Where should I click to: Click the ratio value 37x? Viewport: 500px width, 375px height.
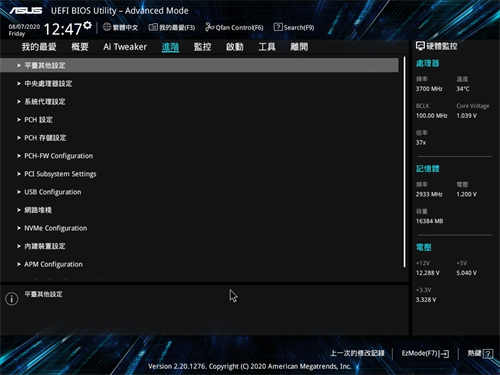coord(421,143)
